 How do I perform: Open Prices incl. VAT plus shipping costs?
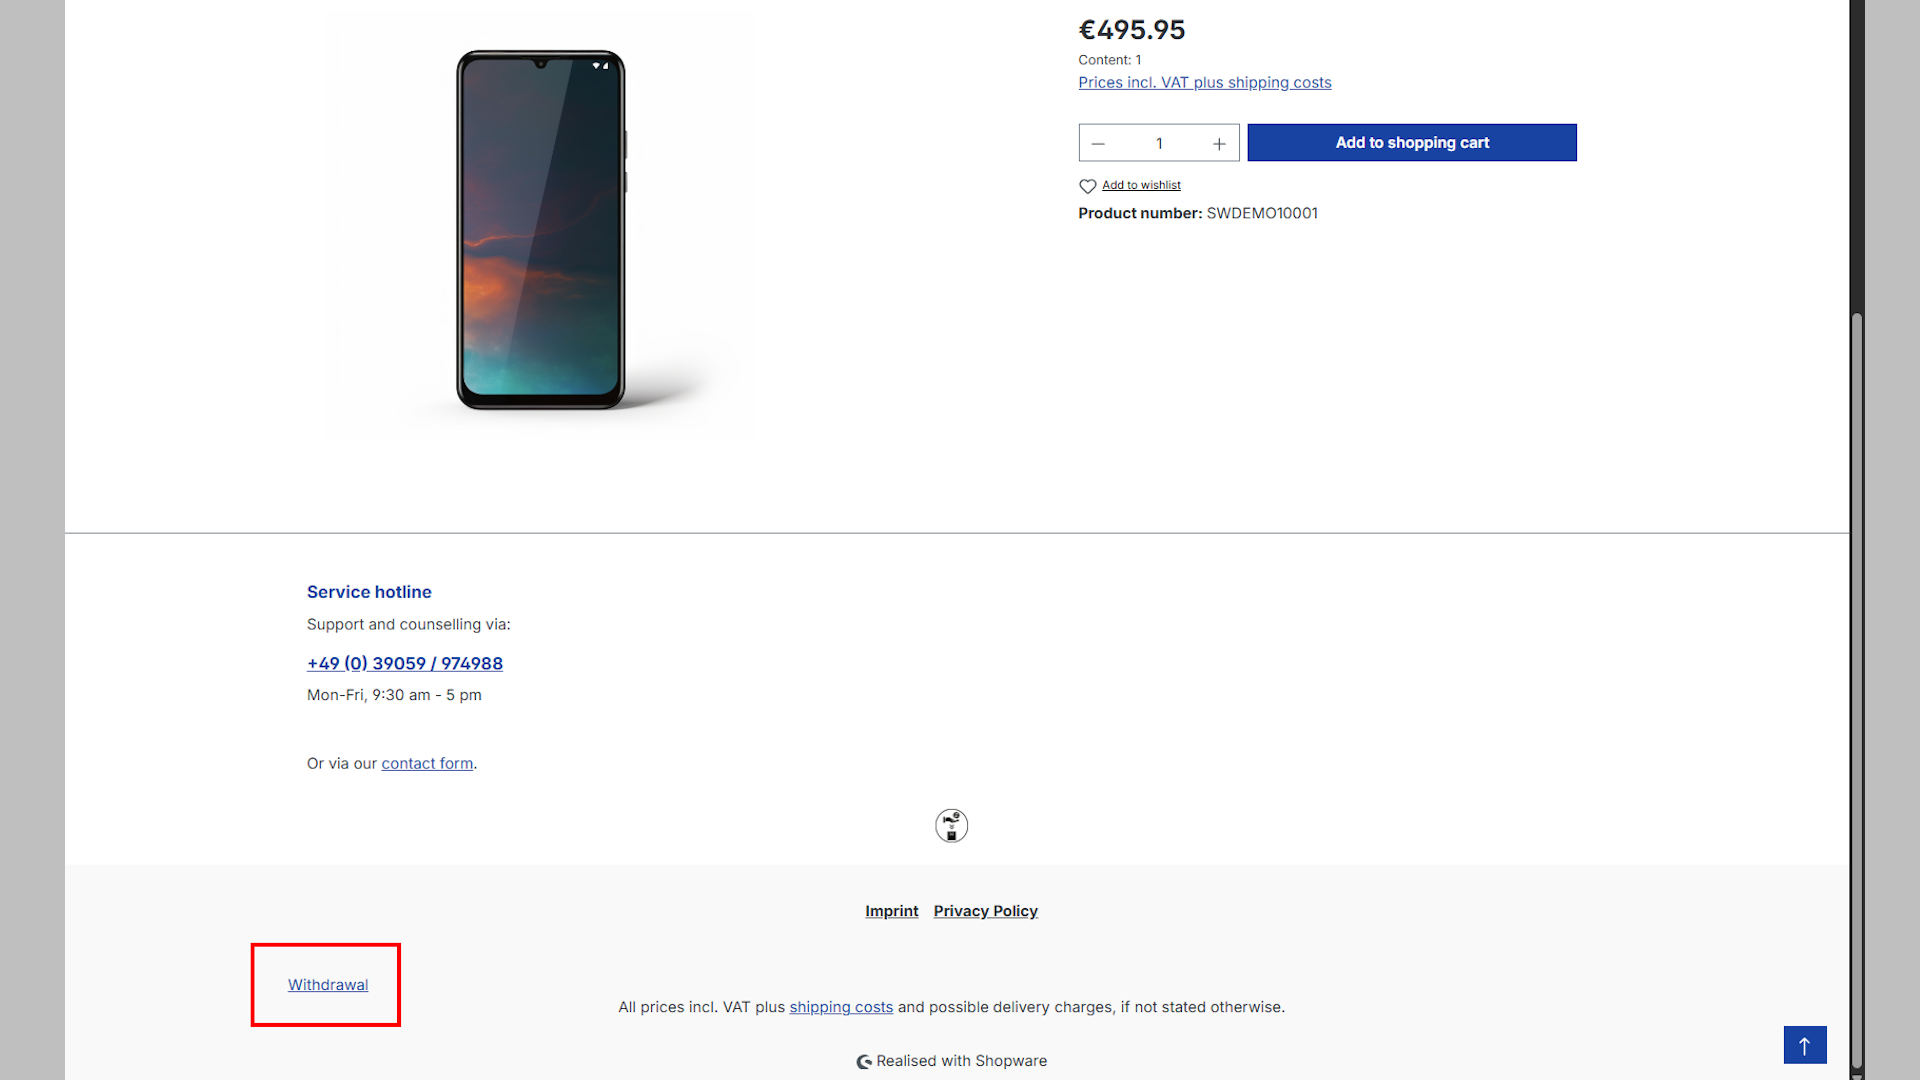tap(1205, 83)
